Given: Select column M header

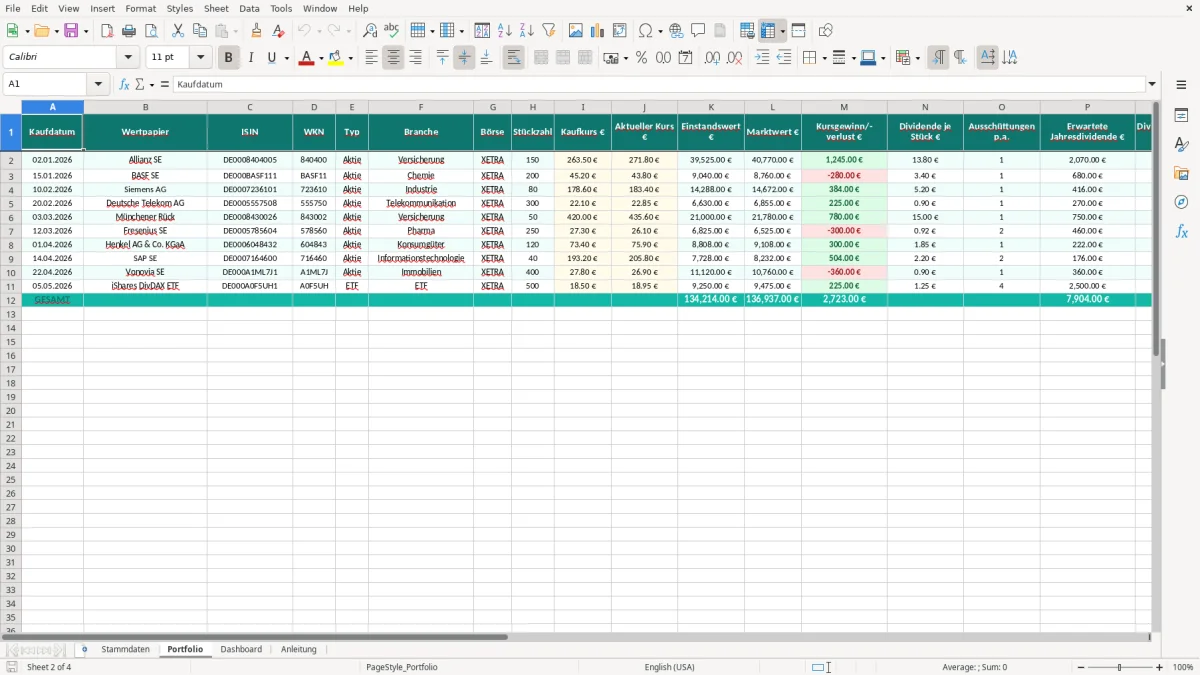Looking at the screenshot, I should [x=844, y=107].
